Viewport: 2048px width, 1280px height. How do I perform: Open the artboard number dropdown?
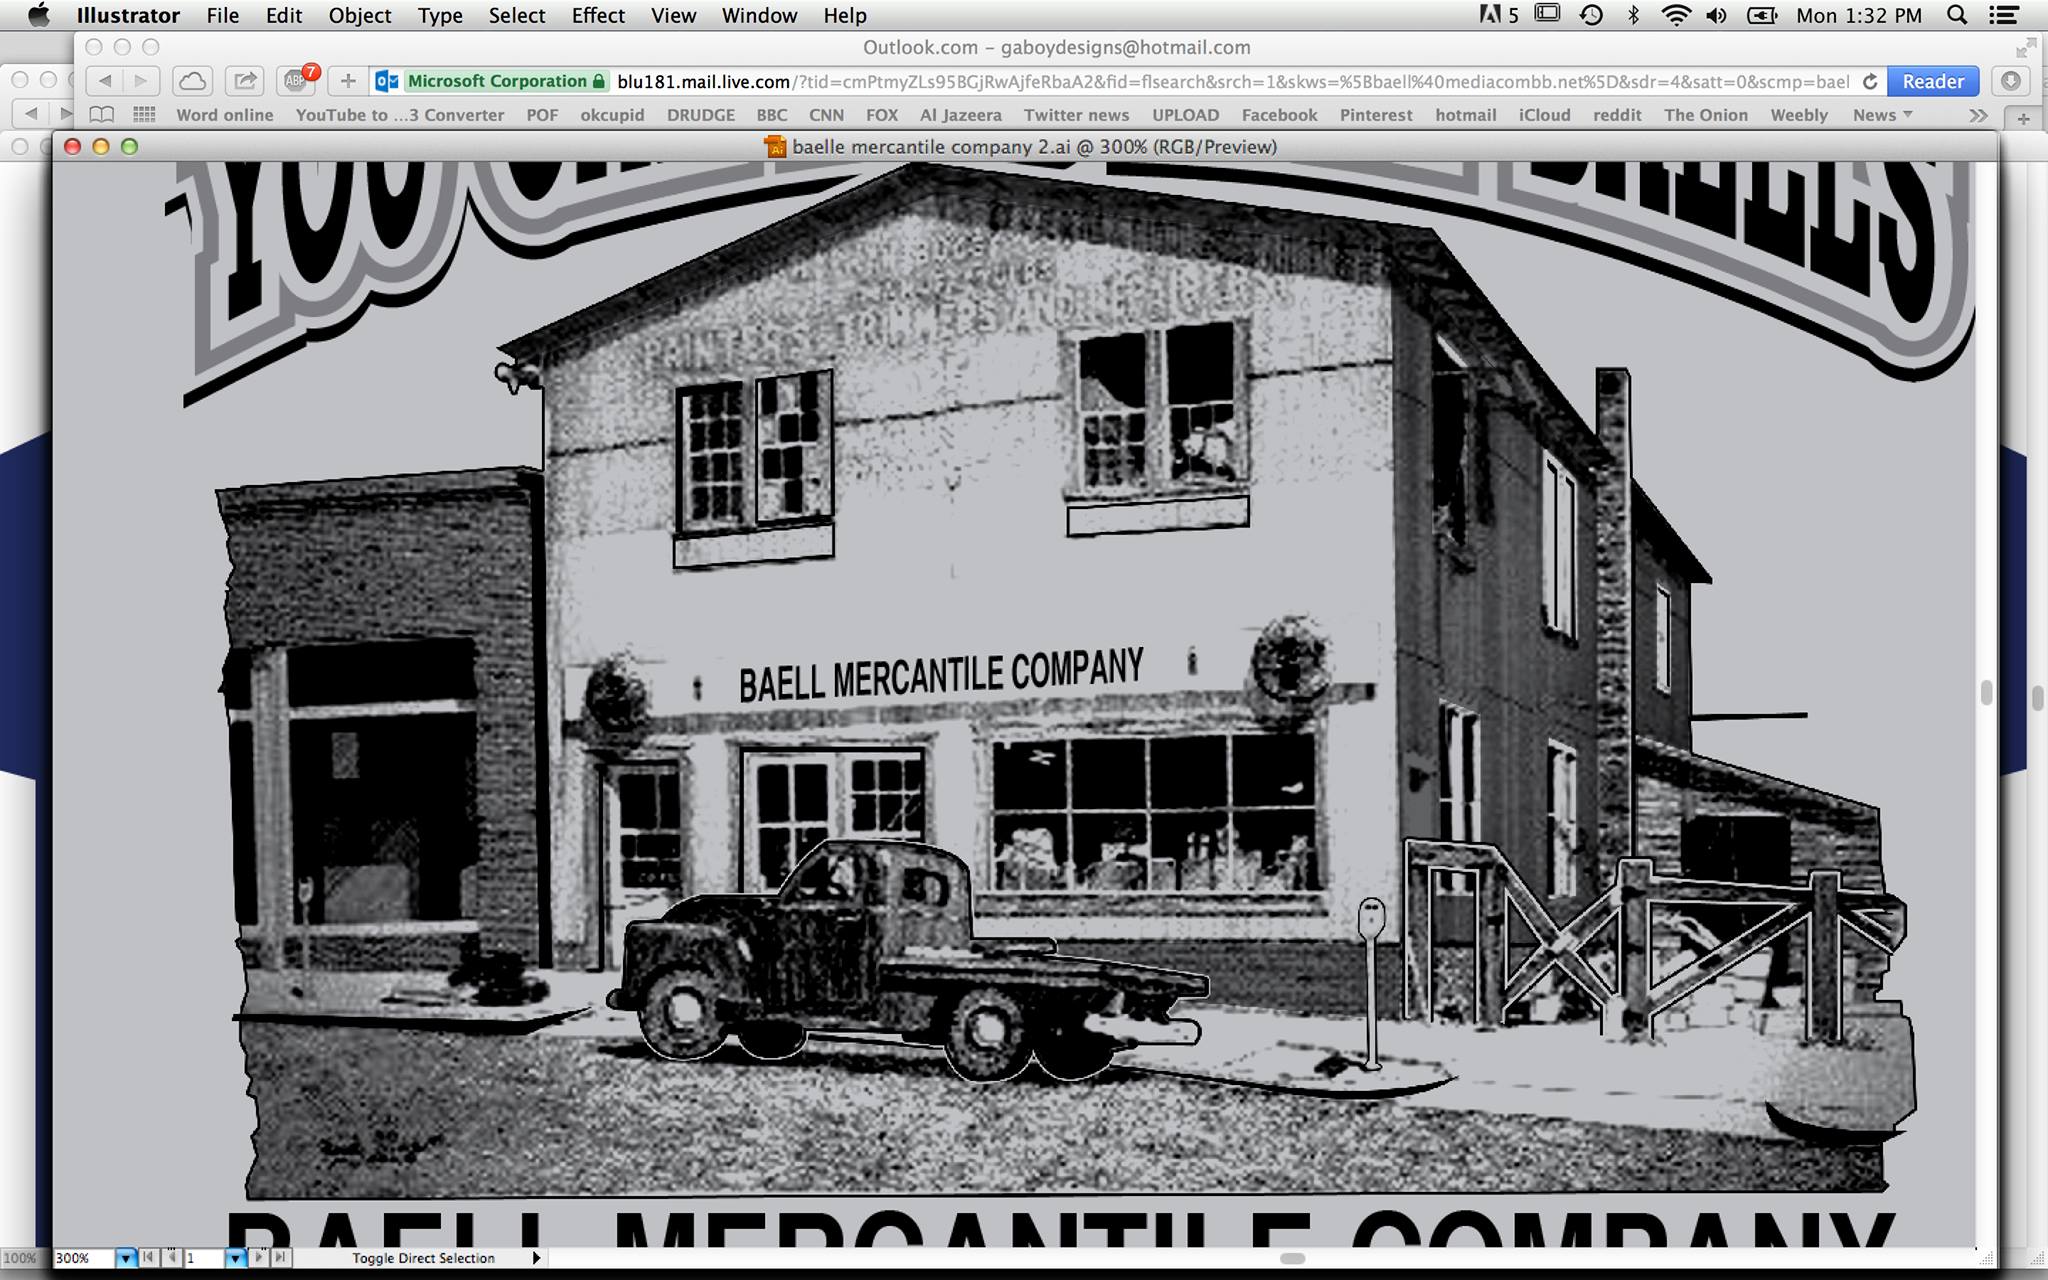pyautogui.click(x=234, y=1258)
